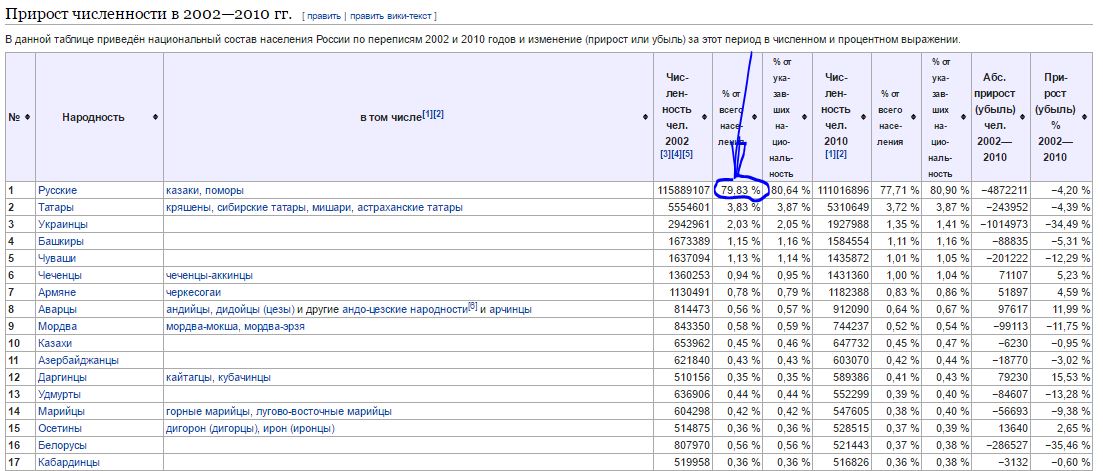Follow the 'горные марийцы' link
The height and width of the screenshot is (471, 1103).
(x=208, y=411)
